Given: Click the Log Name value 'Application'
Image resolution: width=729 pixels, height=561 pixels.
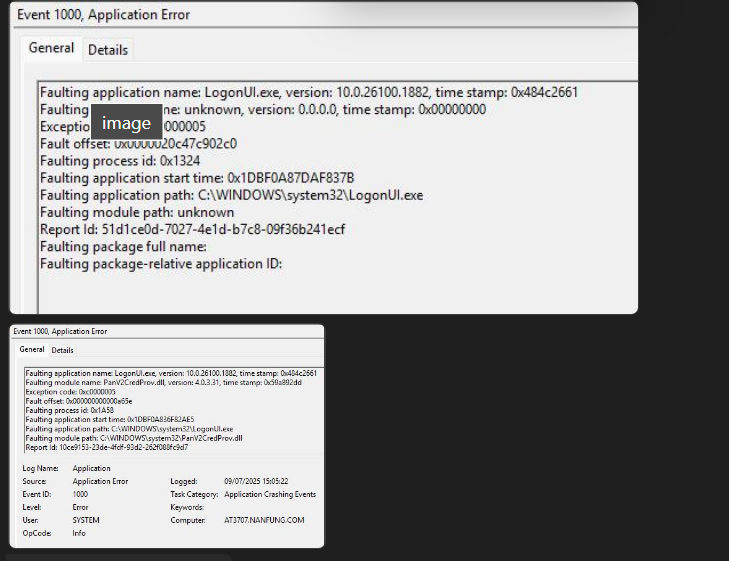Looking at the screenshot, I should (x=92, y=468).
